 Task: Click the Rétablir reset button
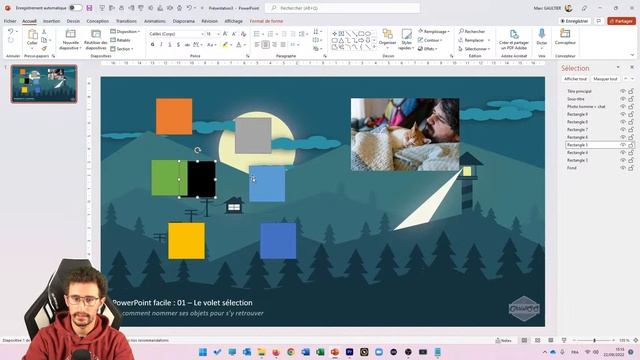tap(120, 40)
